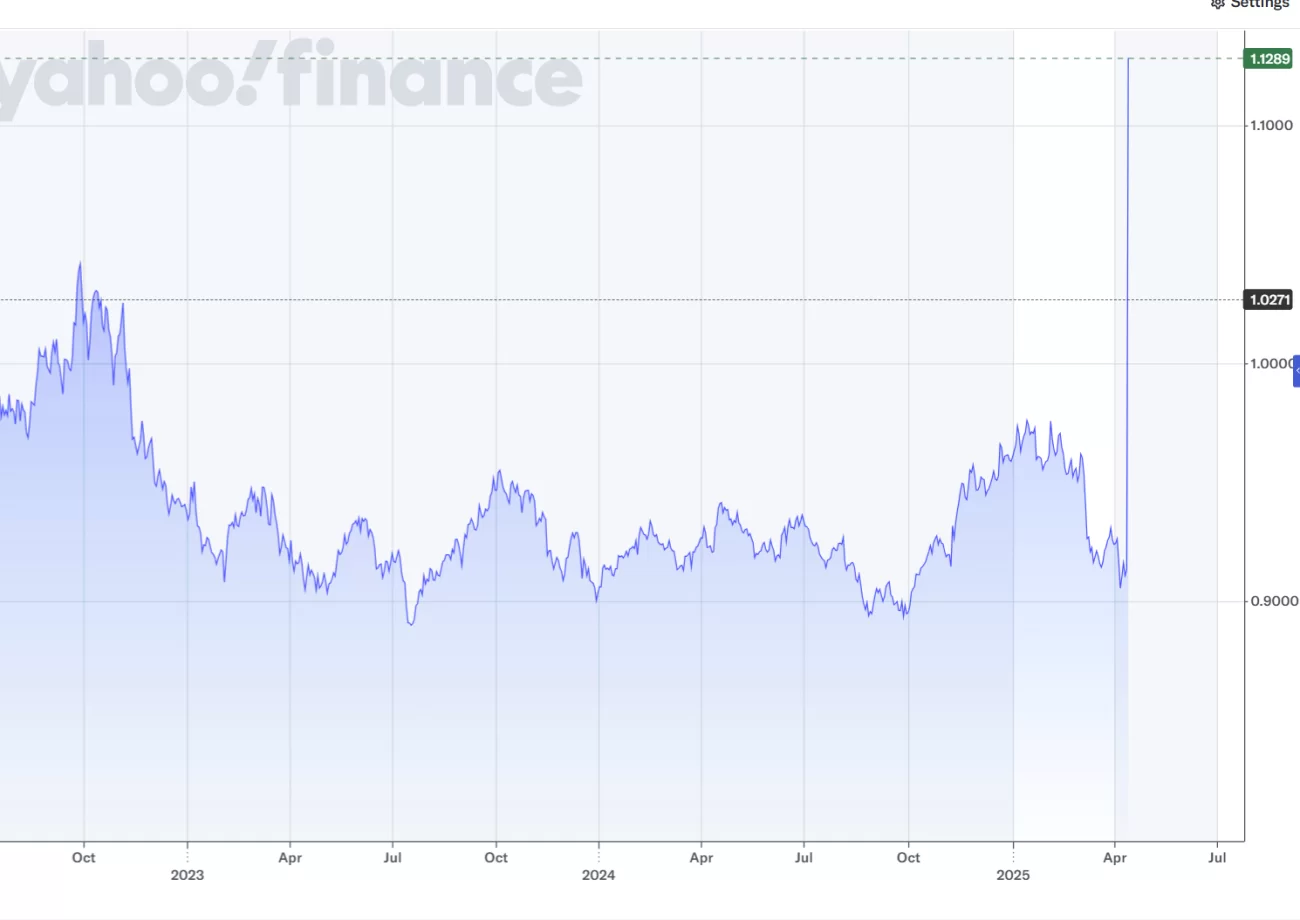The width and height of the screenshot is (1300, 920).
Task: Click the Oct label preceding the 2023 label
Action: tap(84, 857)
